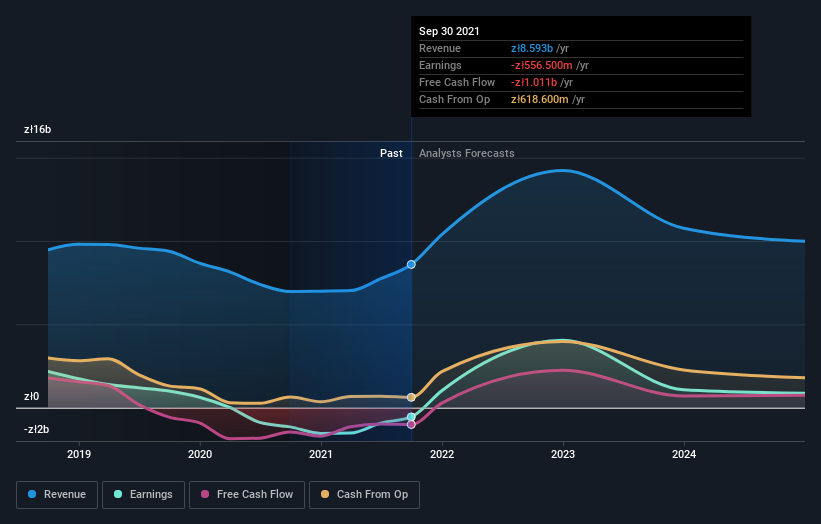
Task: Toggle the Revenue legend button
Action: pos(57,495)
